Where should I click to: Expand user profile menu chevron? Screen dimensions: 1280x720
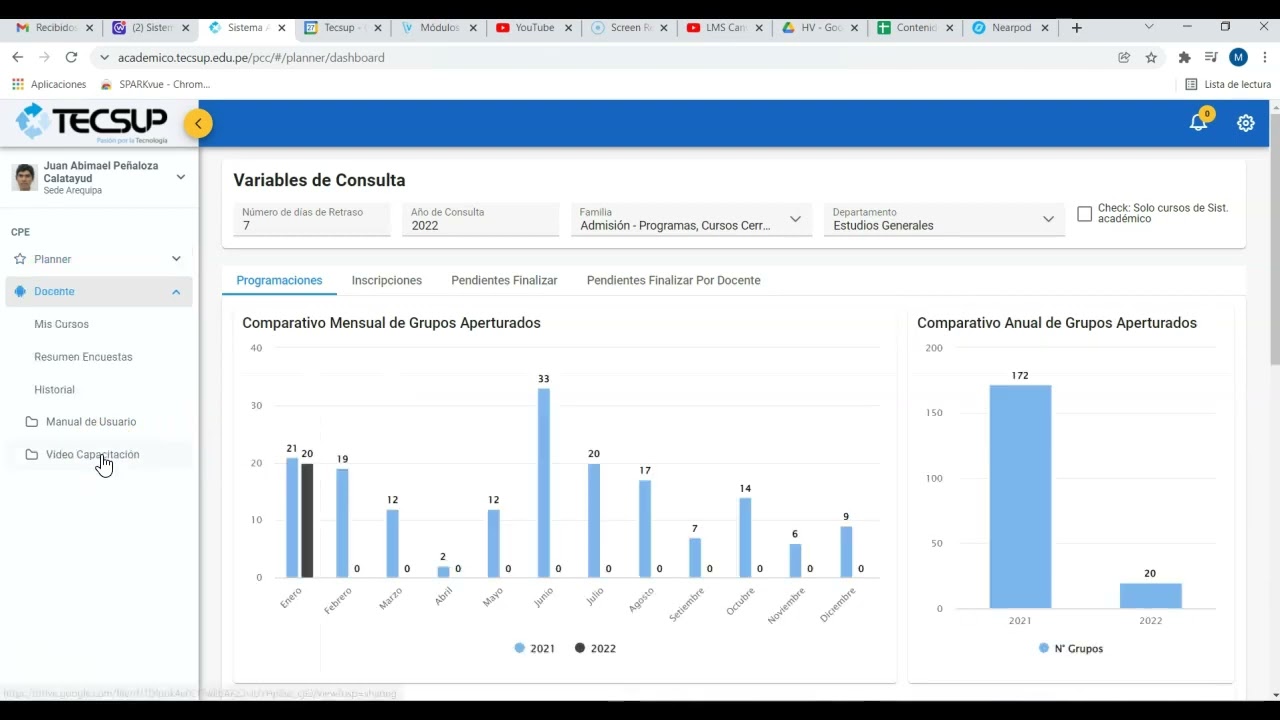click(181, 177)
